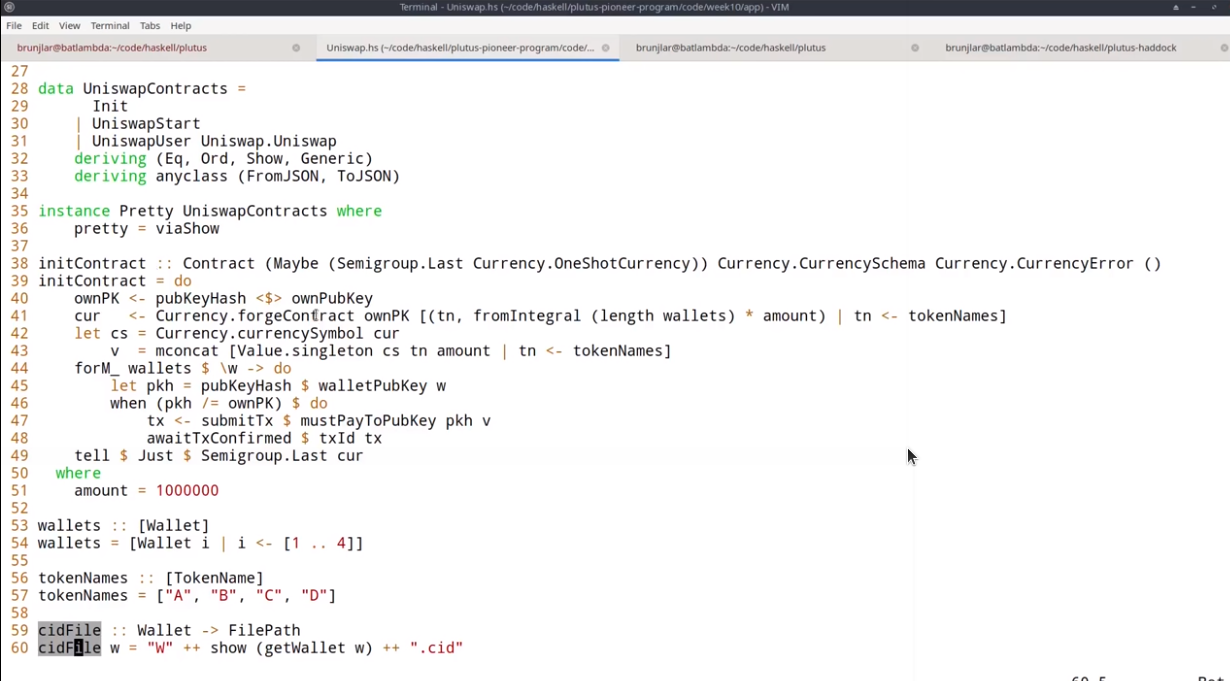Viewport: 1230px width, 681px height.
Task: Switch to the plutus-haddock terminal tab
Action: [x=1060, y=48]
